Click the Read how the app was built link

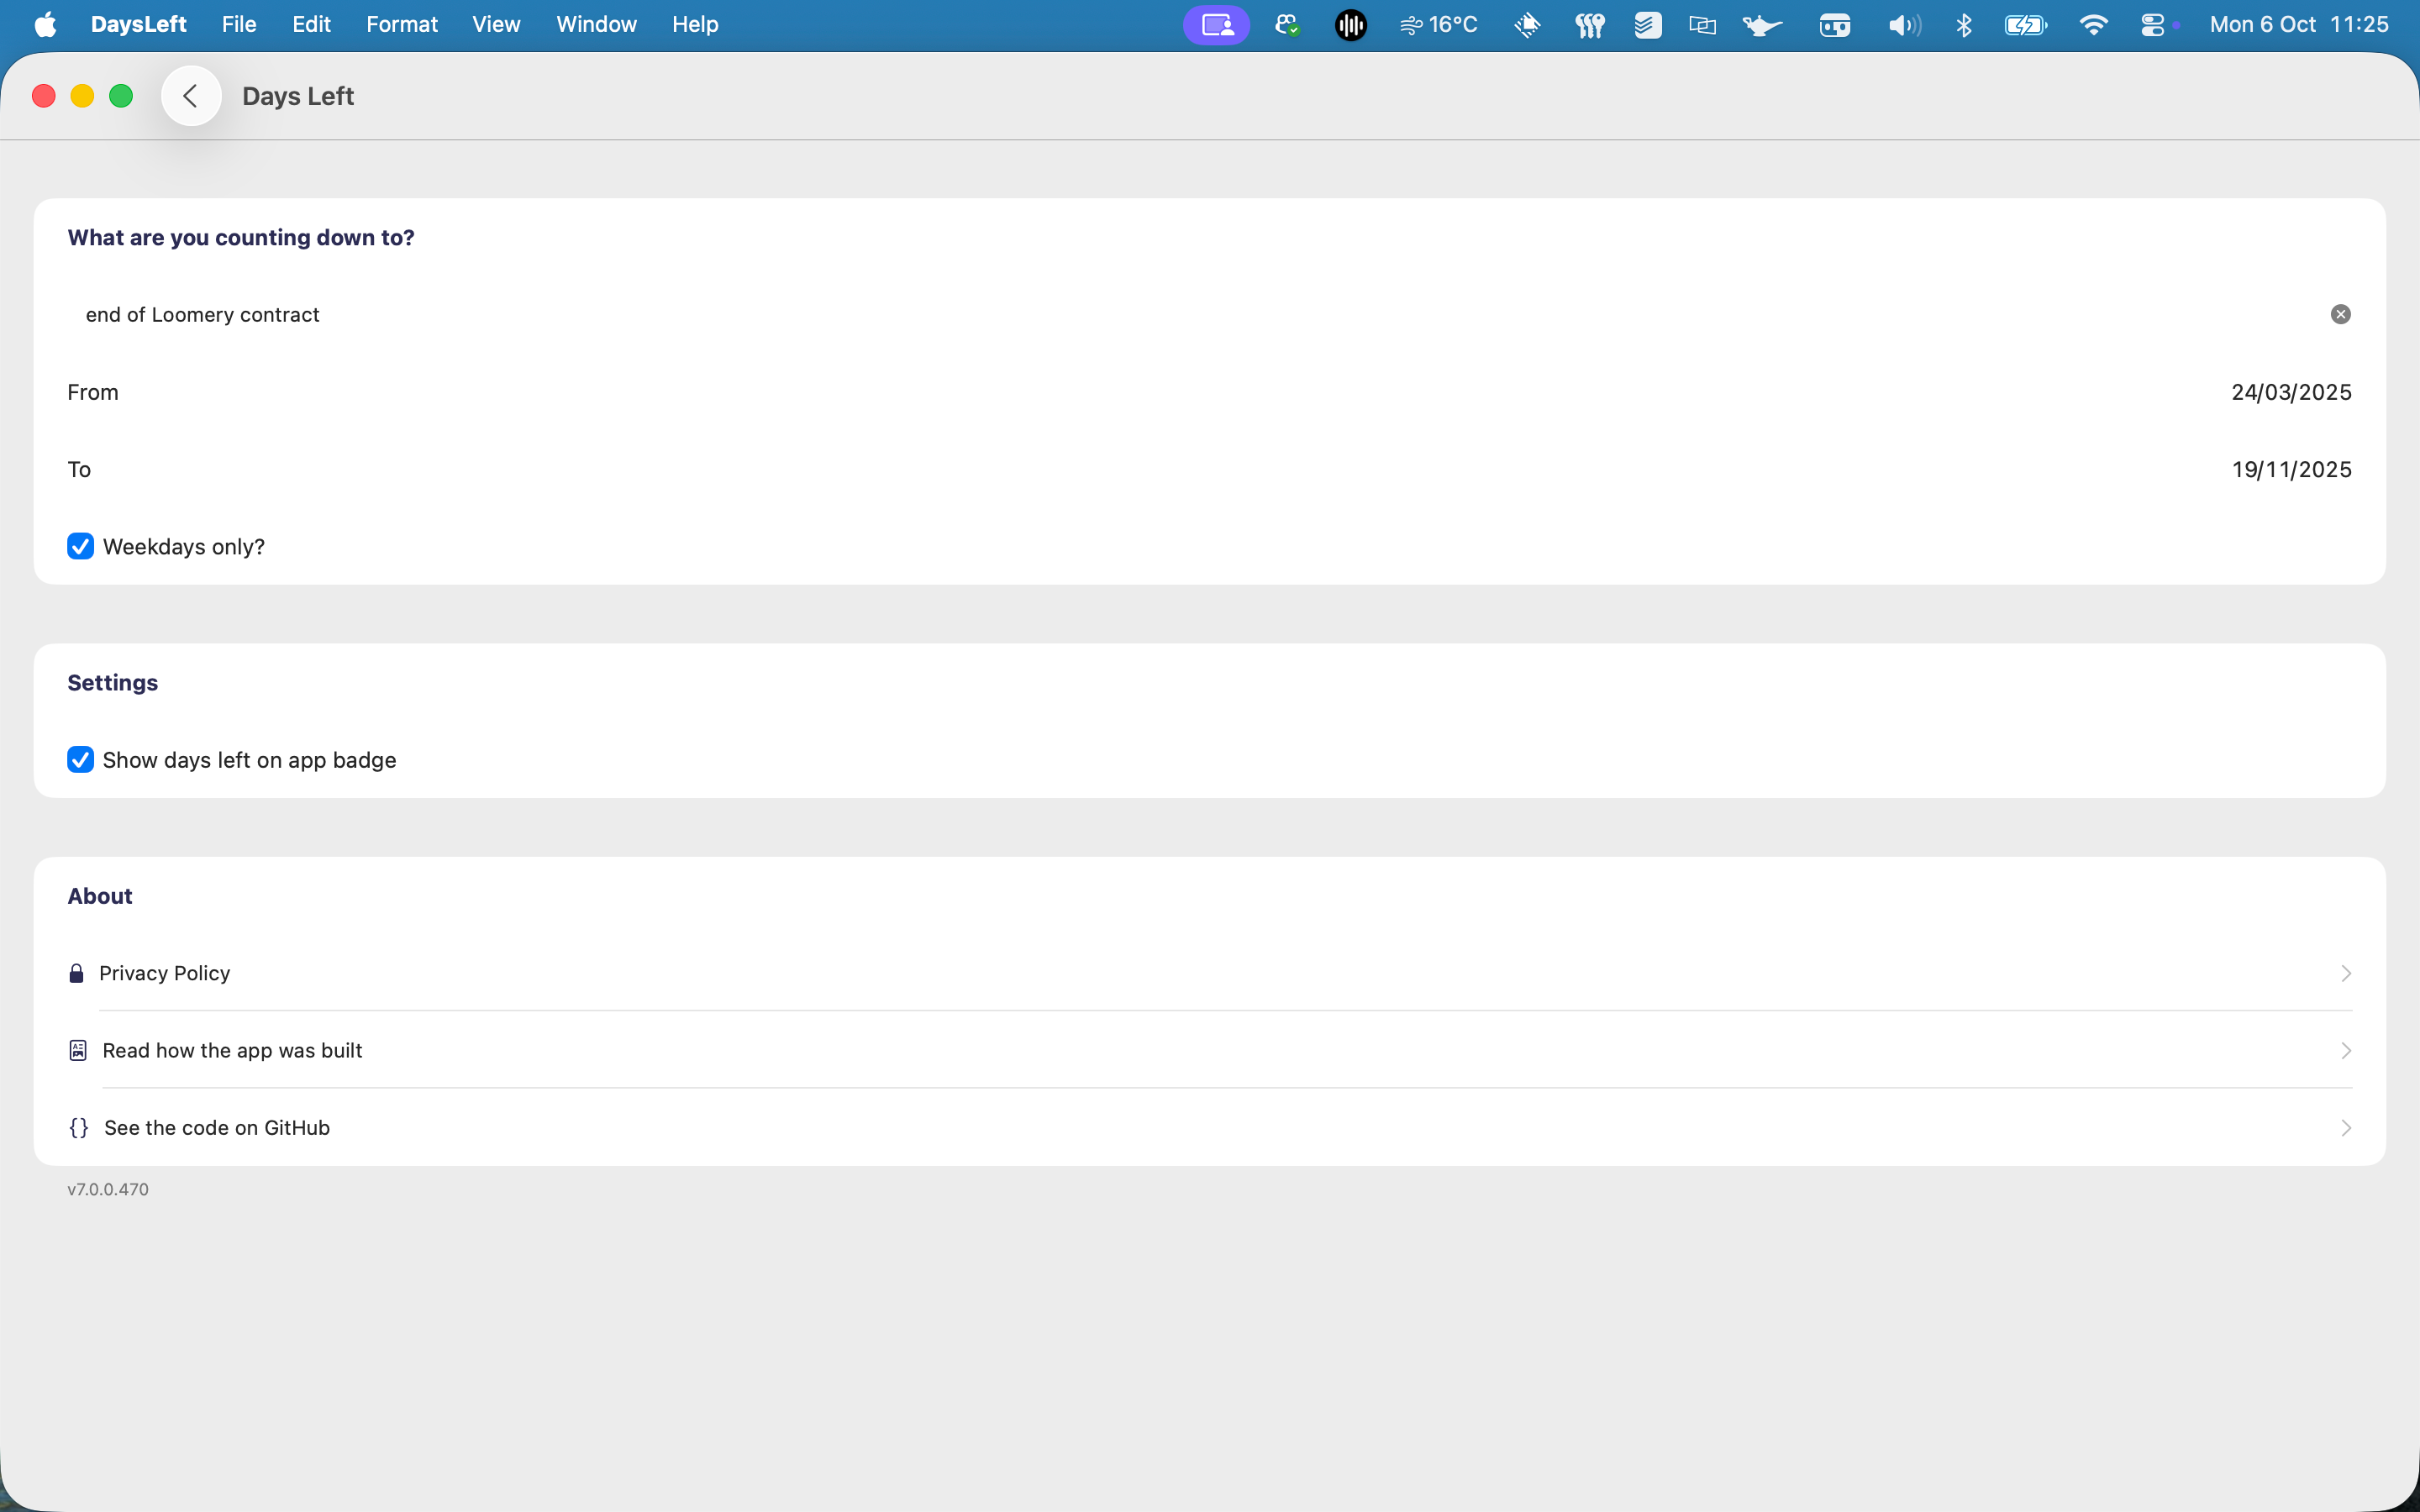233,1051
